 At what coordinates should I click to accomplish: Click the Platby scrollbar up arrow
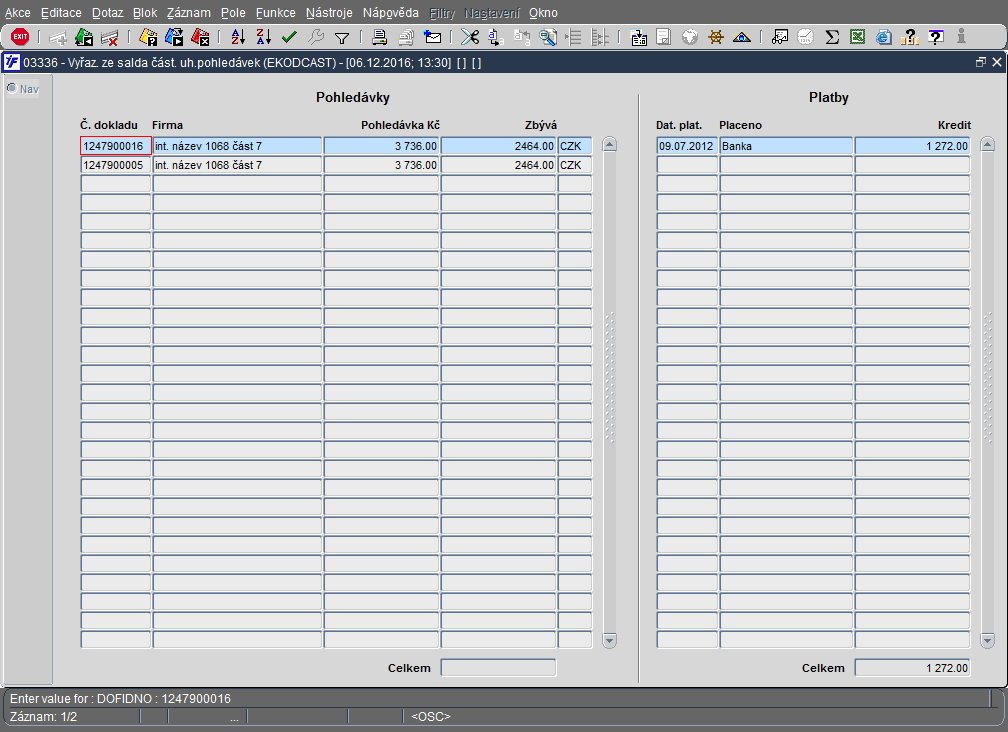pos(987,145)
